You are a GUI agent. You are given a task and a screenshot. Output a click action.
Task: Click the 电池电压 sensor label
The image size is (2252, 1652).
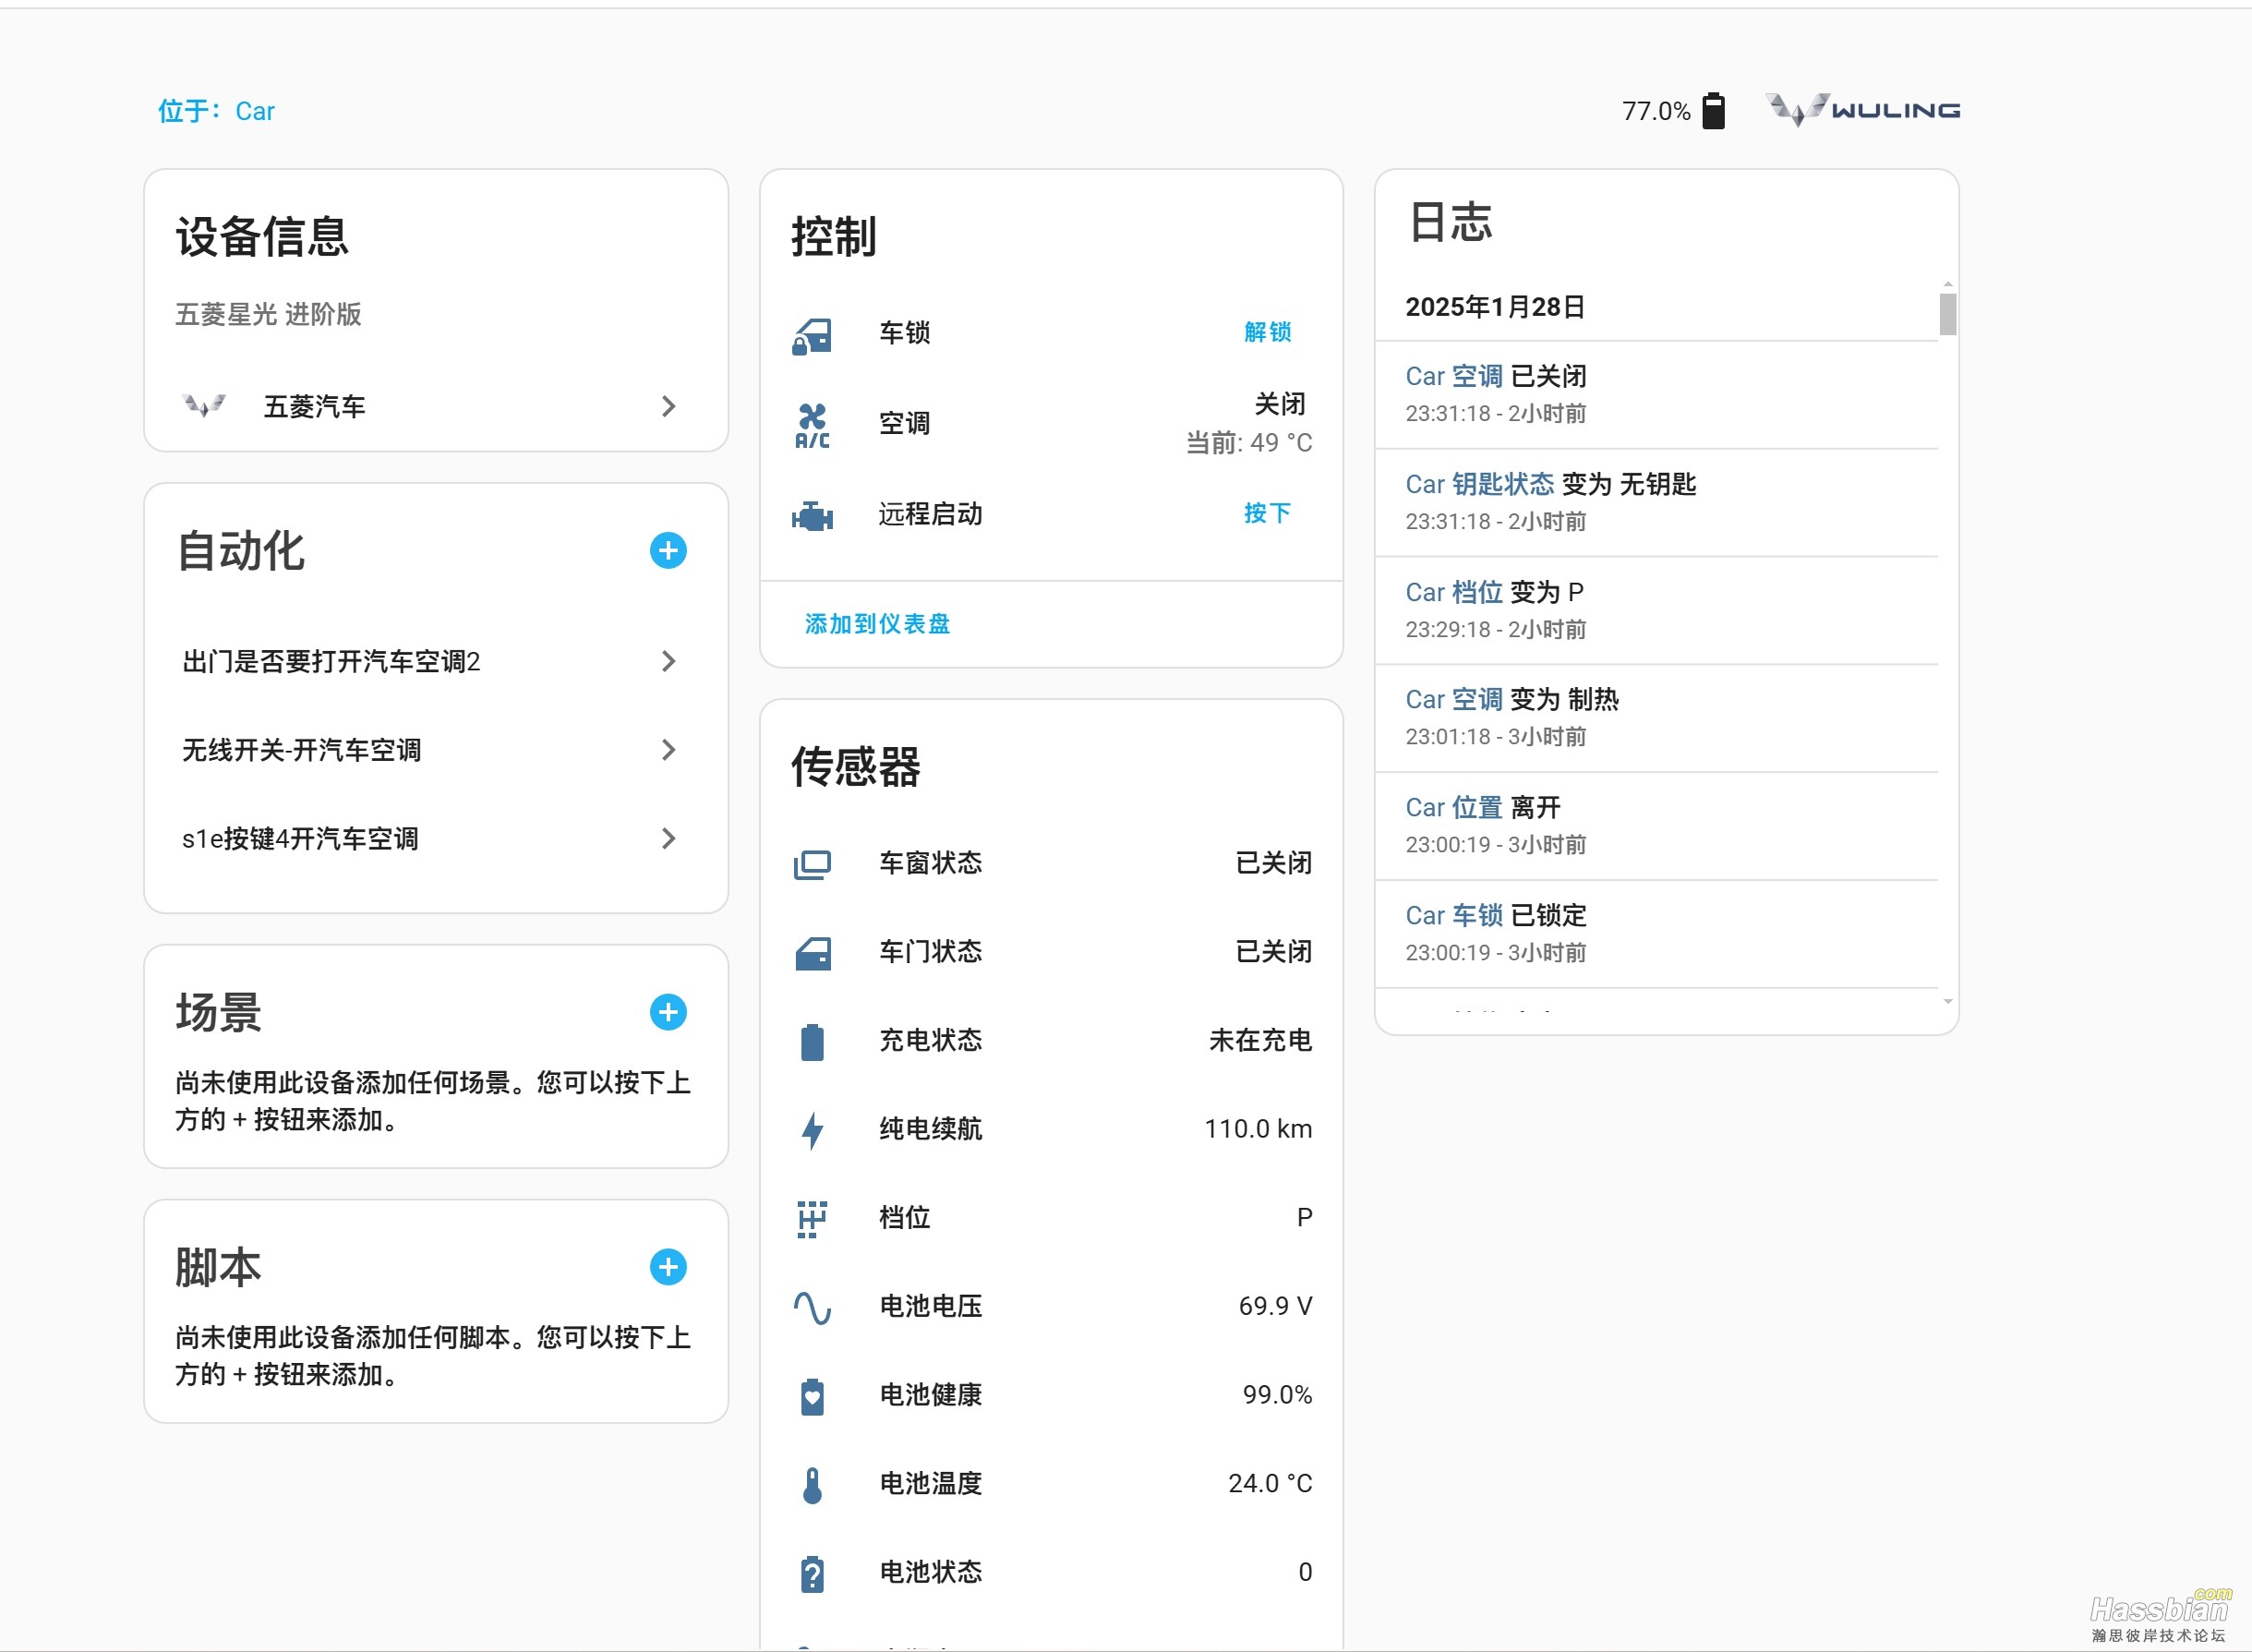[930, 1306]
